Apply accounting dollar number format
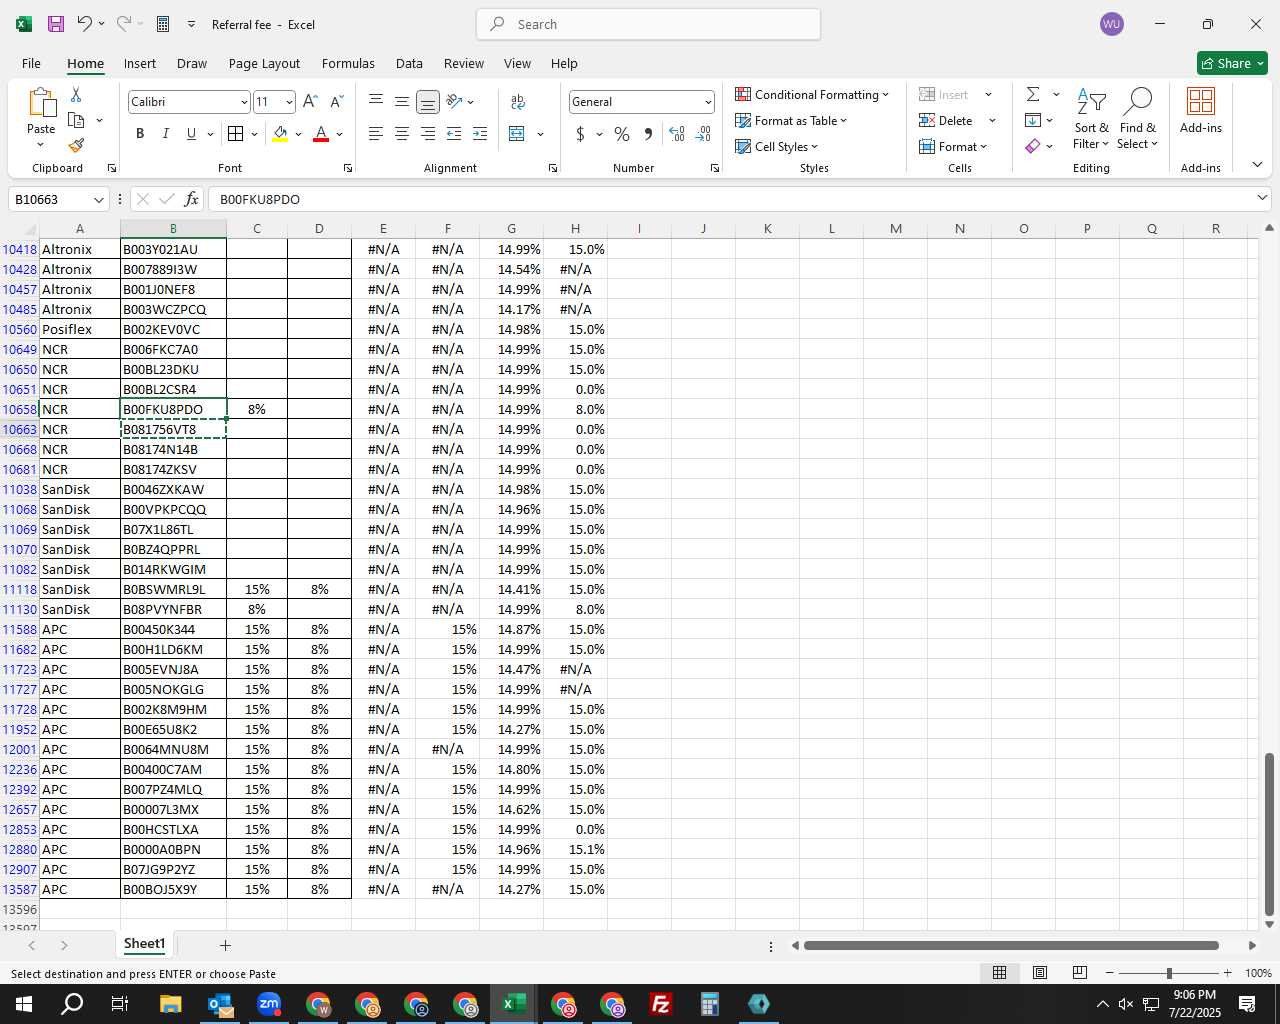The image size is (1280, 1024). (580, 134)
